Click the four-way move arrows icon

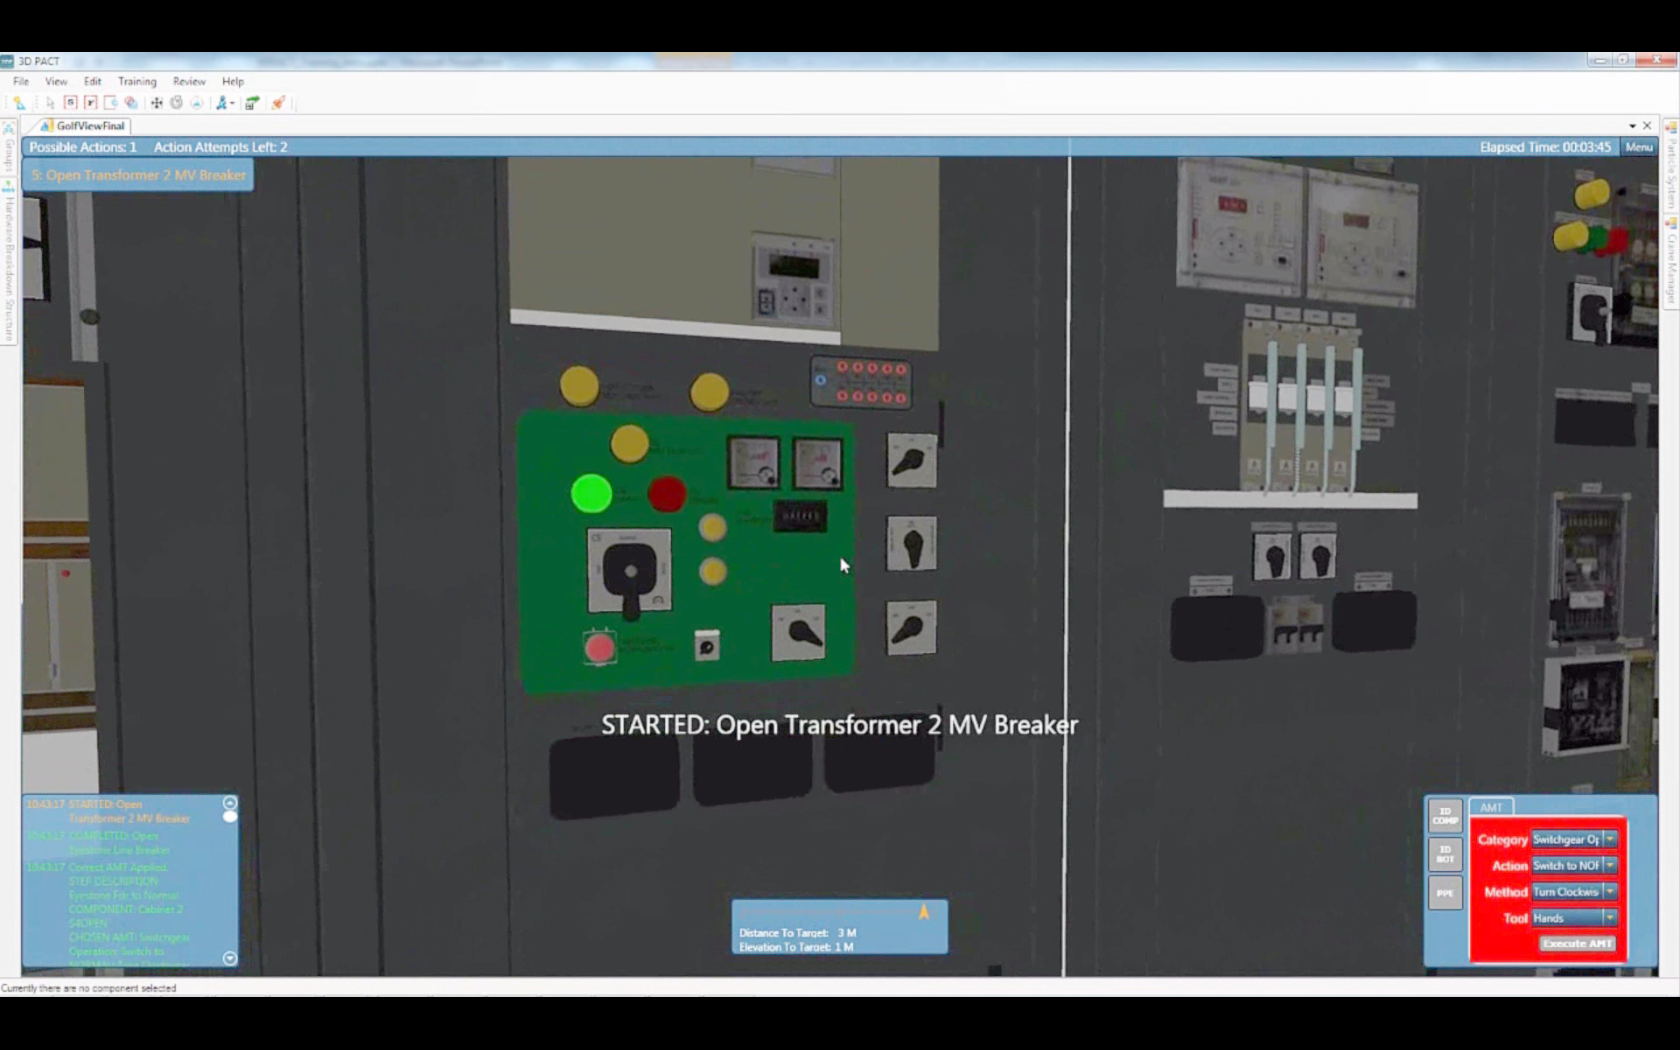click(156, 103)
